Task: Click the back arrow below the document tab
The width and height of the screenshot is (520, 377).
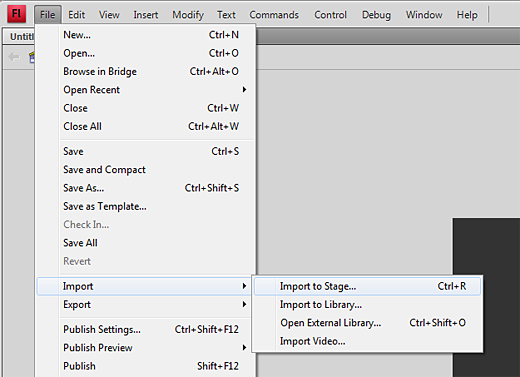Action: coord(14,57)
